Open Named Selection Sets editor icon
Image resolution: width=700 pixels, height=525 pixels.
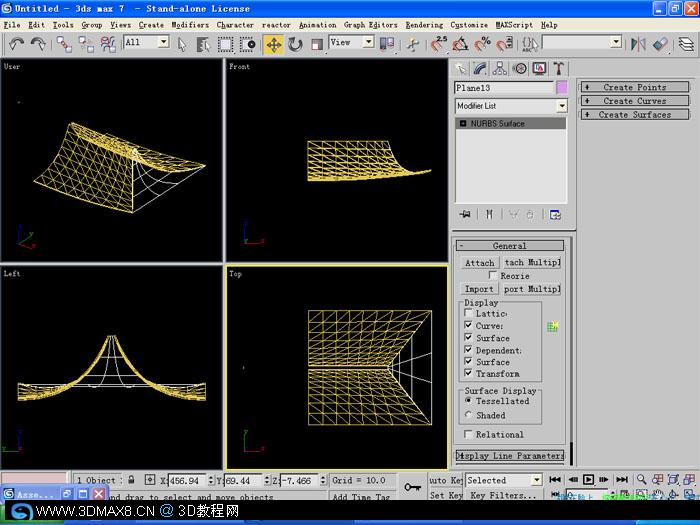click(x=530, y=44)
